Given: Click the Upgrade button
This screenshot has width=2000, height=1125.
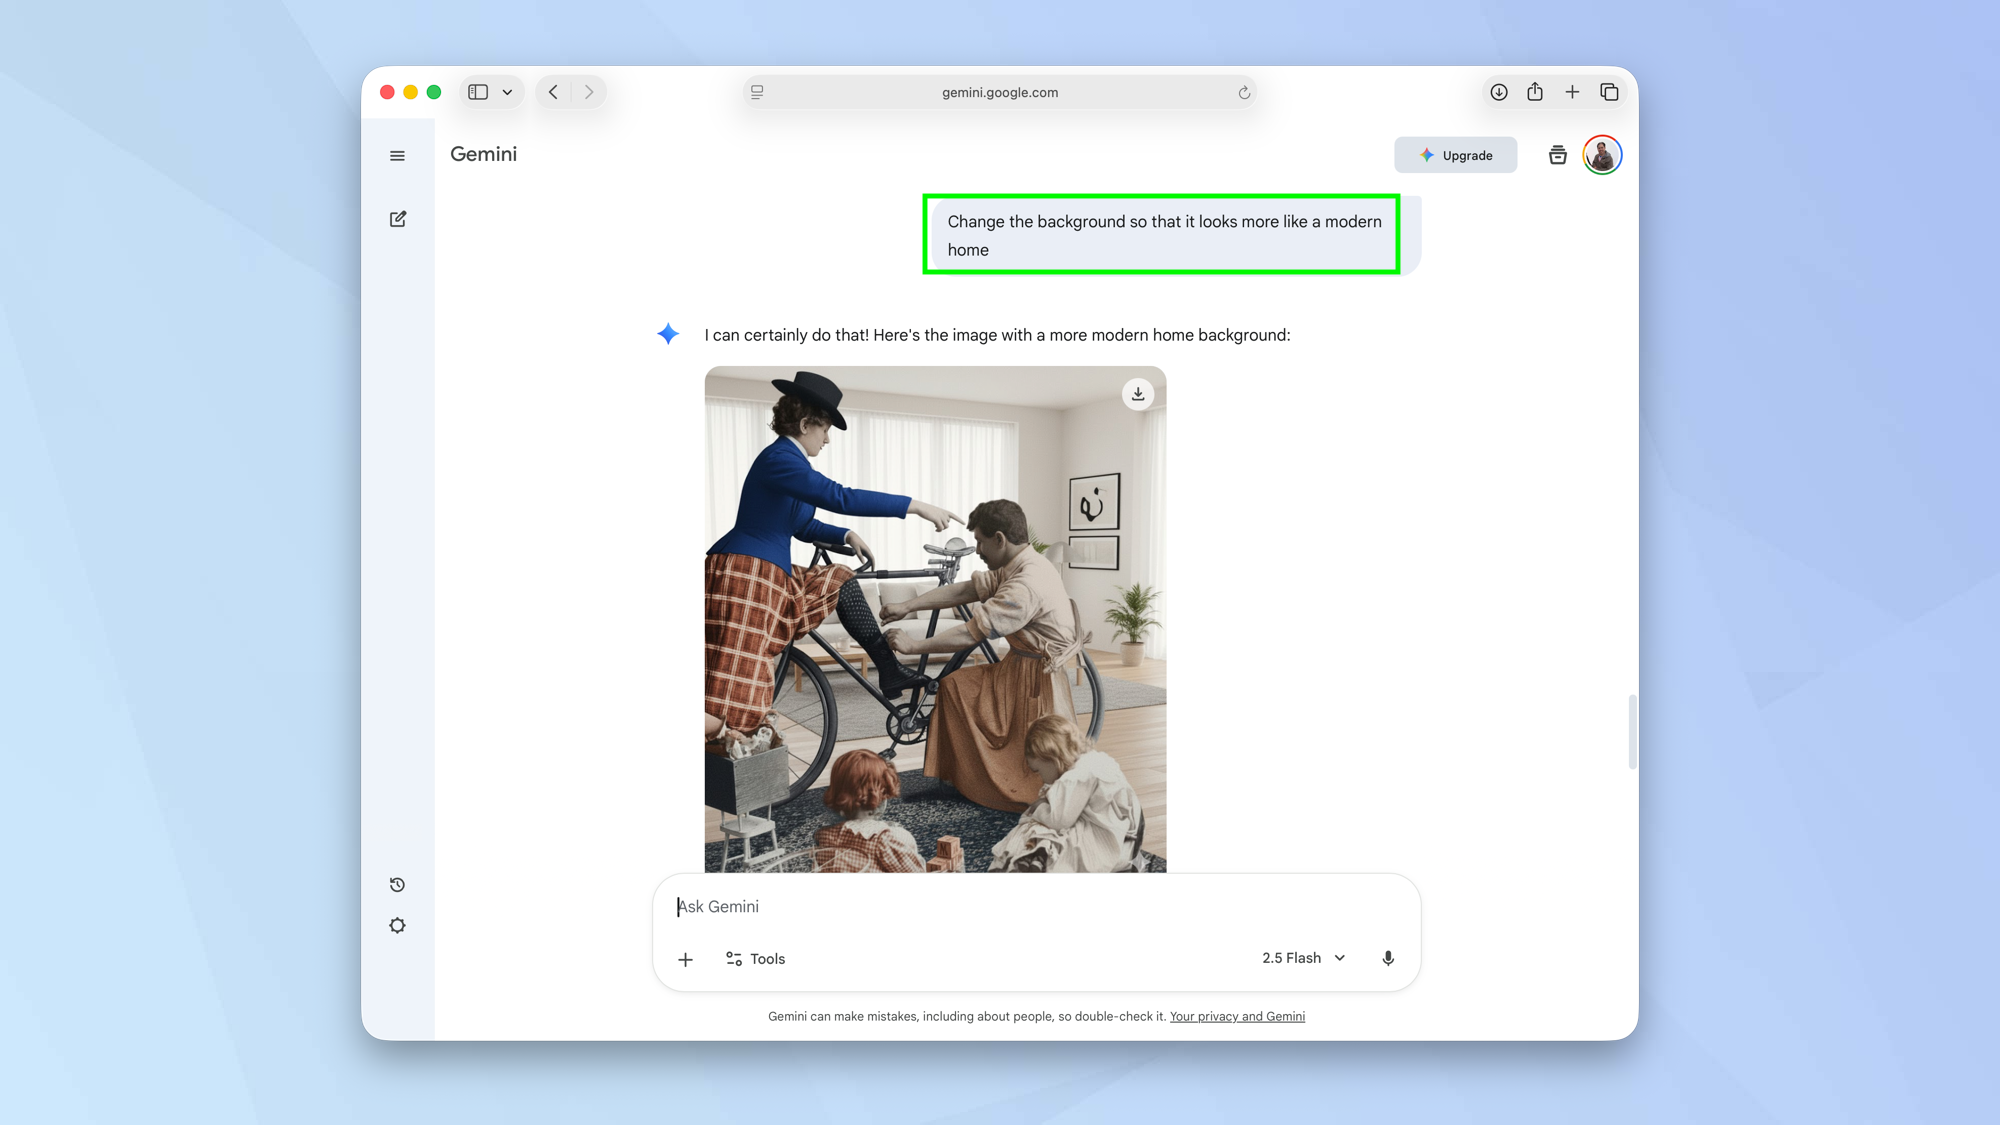Looking at the screenshot, I should (1455, 155).
